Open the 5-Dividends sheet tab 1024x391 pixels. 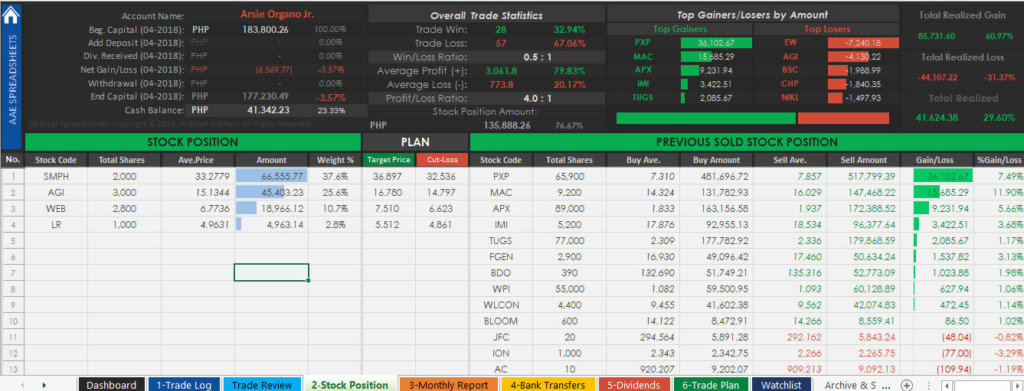[633, 384]
